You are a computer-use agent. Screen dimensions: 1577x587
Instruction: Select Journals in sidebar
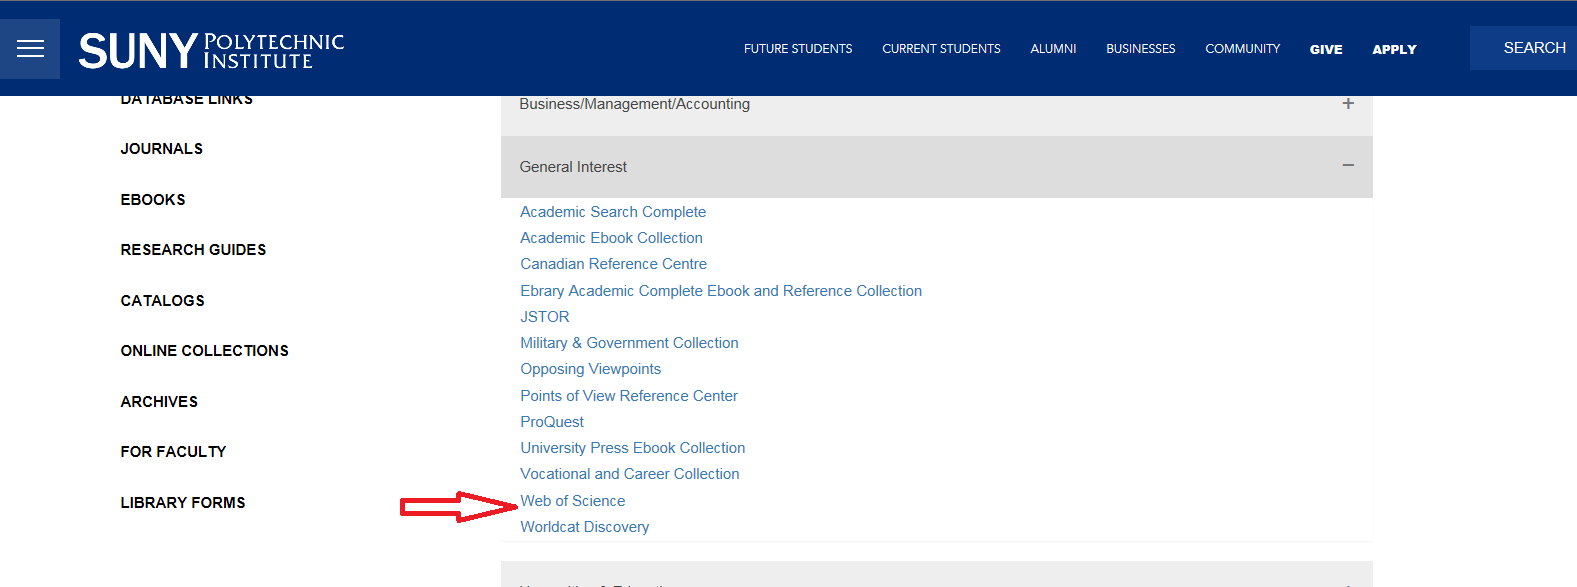pos(161,149)
